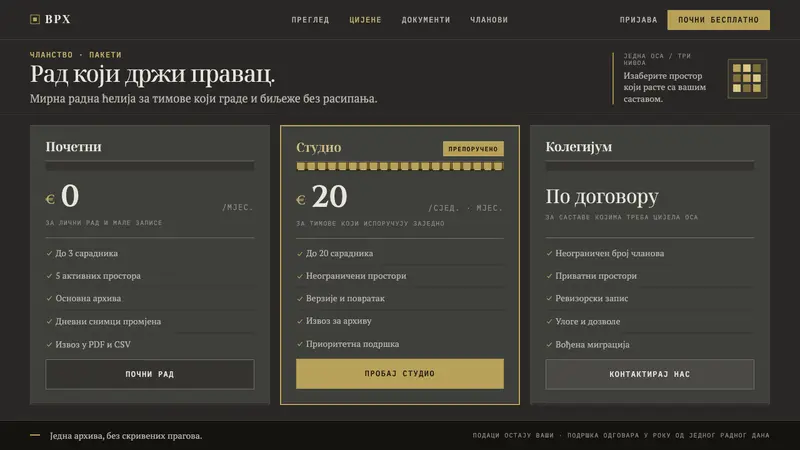Open the Документи nav item

(426, 20)
